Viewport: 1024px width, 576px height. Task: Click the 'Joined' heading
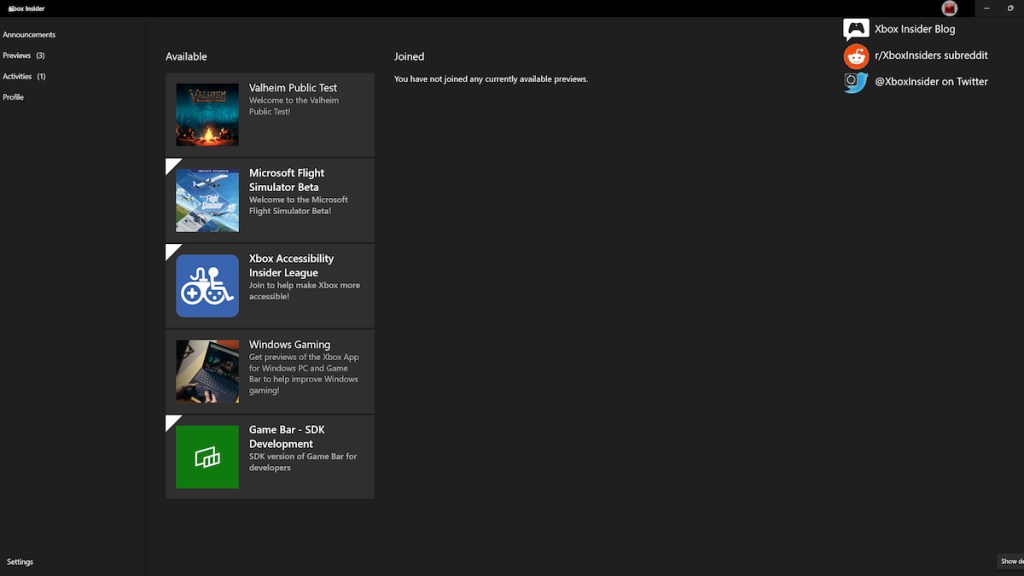click(409, 57)
